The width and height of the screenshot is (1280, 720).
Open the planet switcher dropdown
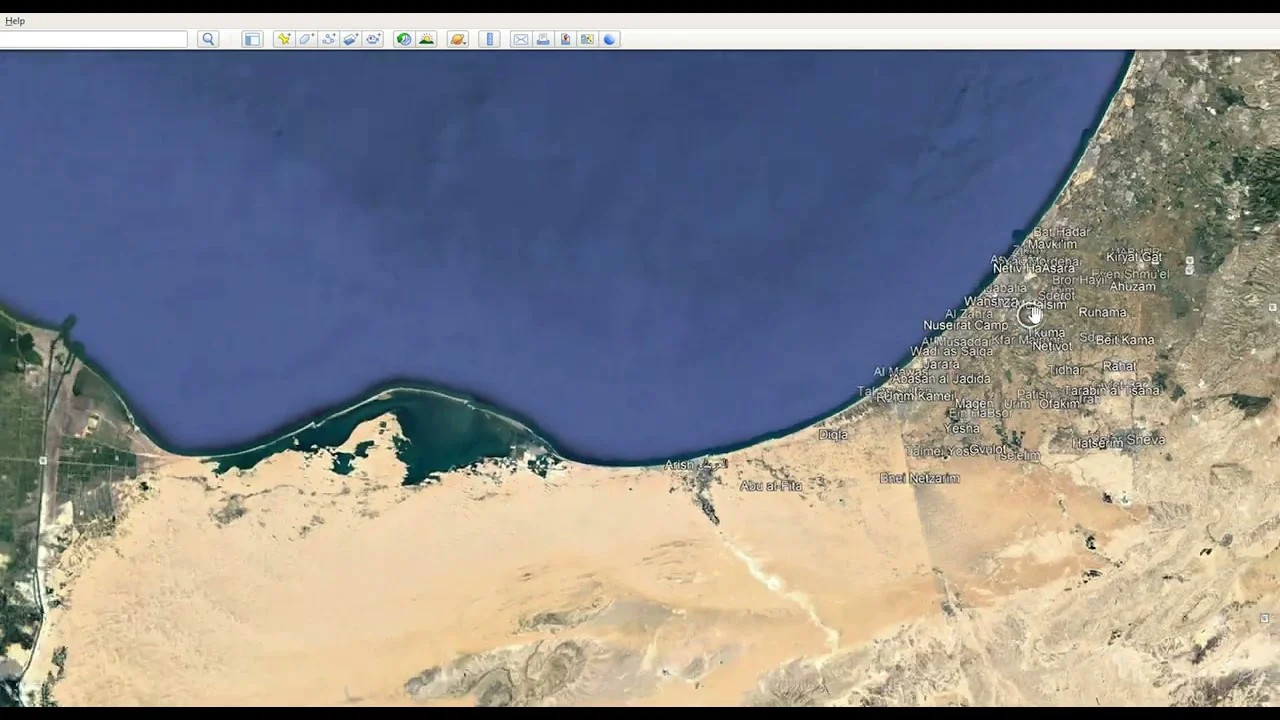click(x=458, y=39)
